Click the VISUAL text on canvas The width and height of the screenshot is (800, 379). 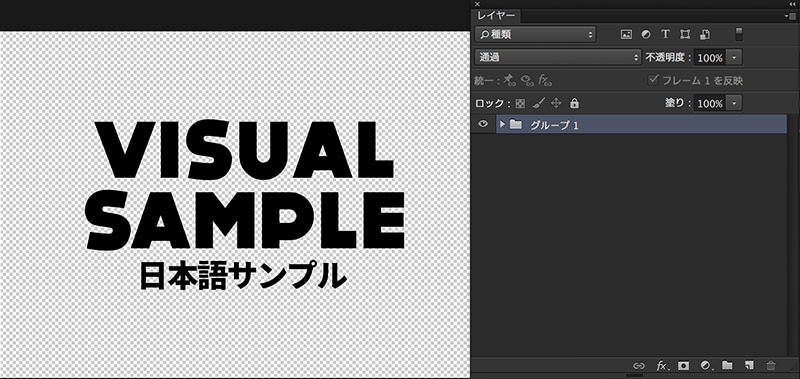coord(244,149)
